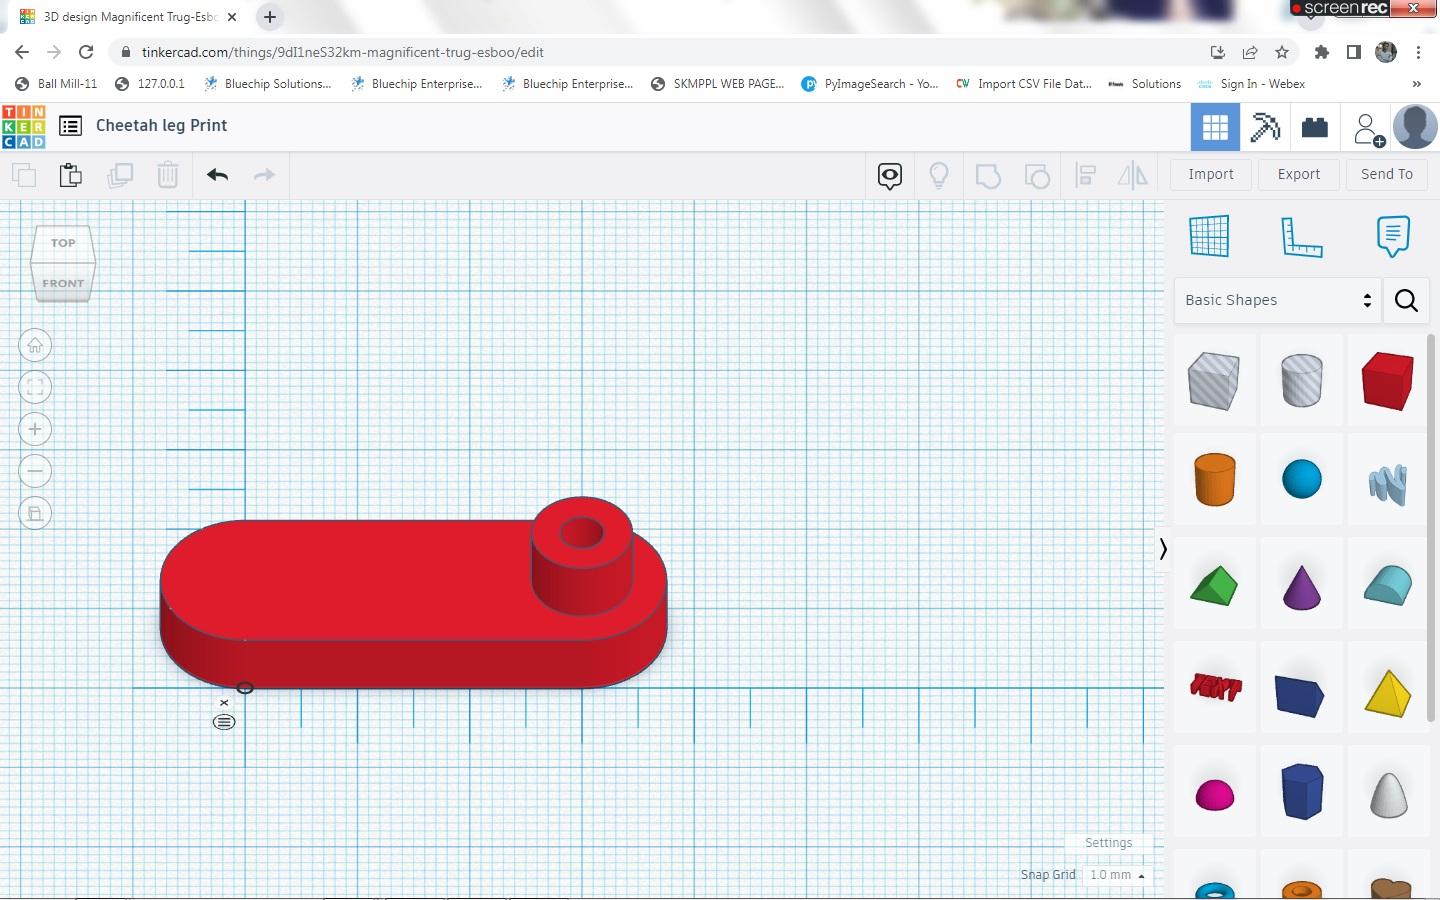Collapse the shapes panel arrow

[1162, 549]
